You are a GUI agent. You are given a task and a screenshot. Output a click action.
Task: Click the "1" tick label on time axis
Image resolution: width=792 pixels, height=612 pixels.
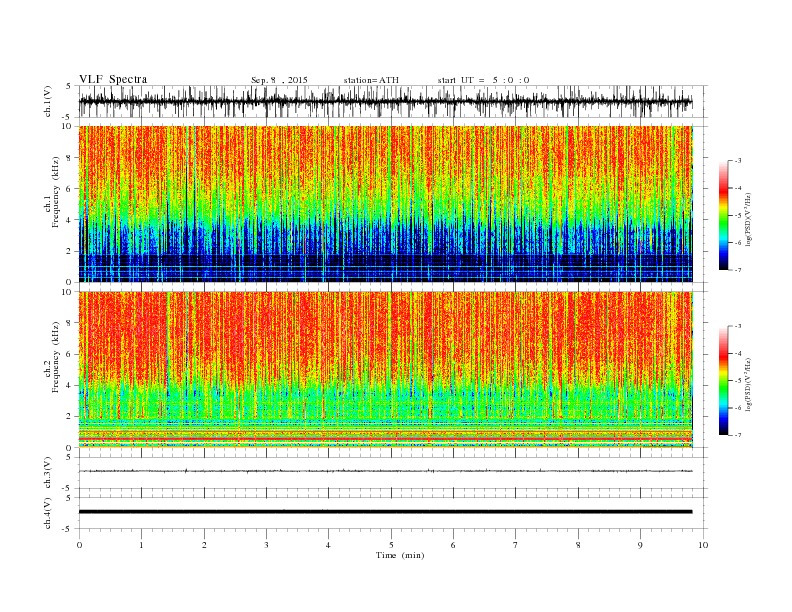[141, 545]
